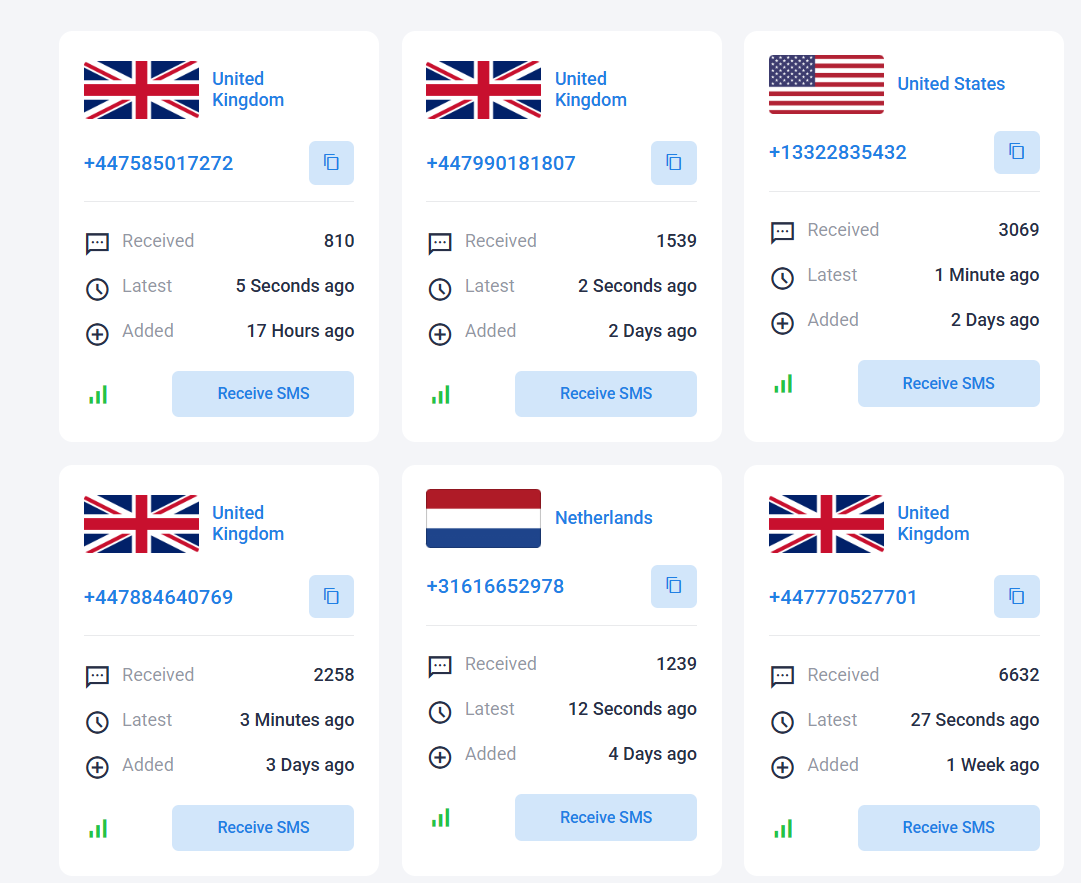Copy the number +447770527701
The width and height of the screenshot is (1081, 883).
tap(1016, 596)
